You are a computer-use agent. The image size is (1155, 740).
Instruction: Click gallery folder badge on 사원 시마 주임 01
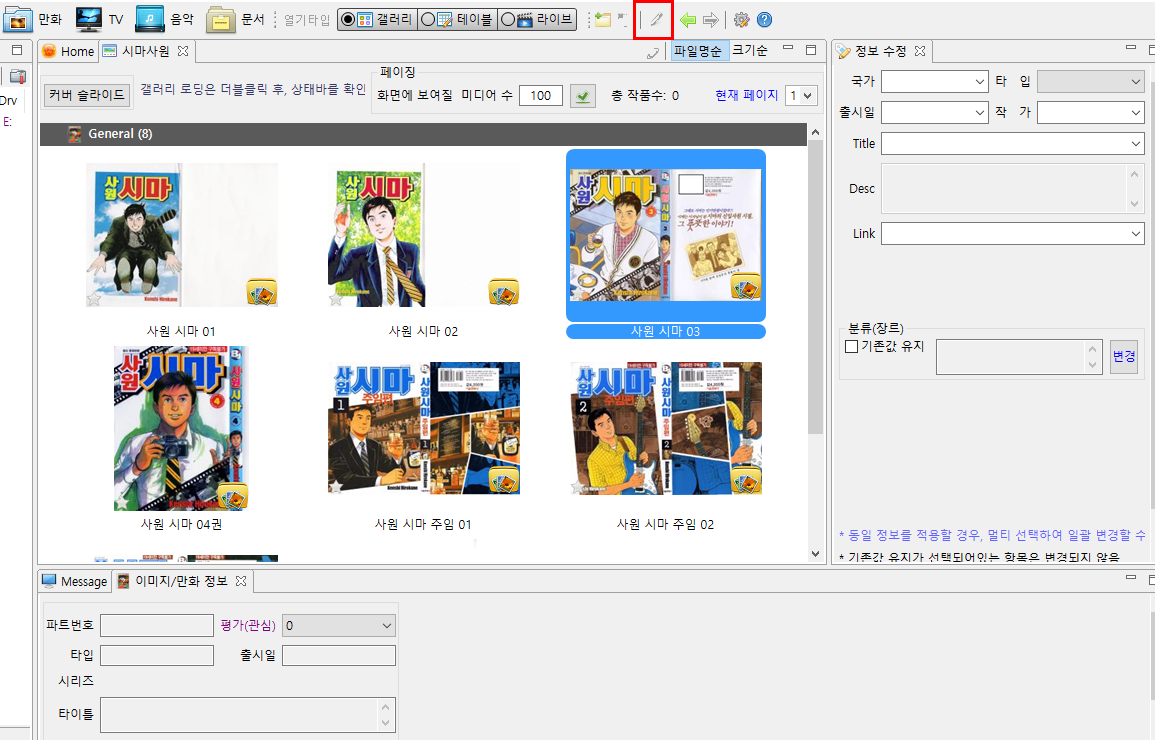pyautogui.click(x=504, y=481)
